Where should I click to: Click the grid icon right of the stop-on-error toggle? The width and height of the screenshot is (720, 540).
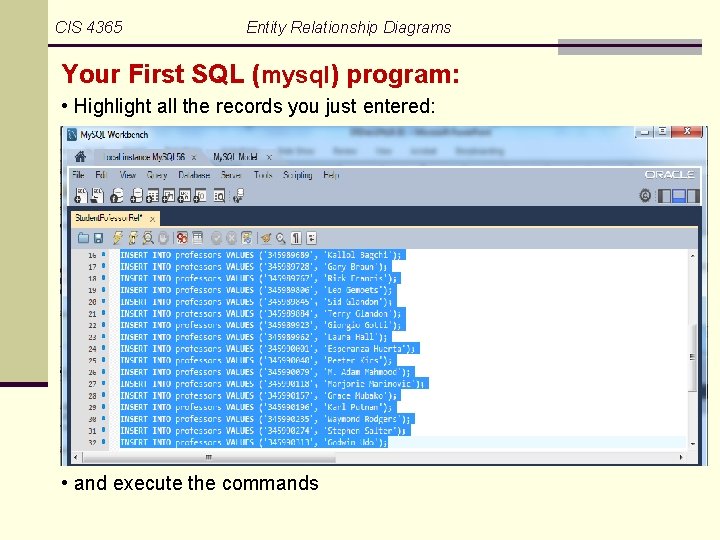pos(197,238)
